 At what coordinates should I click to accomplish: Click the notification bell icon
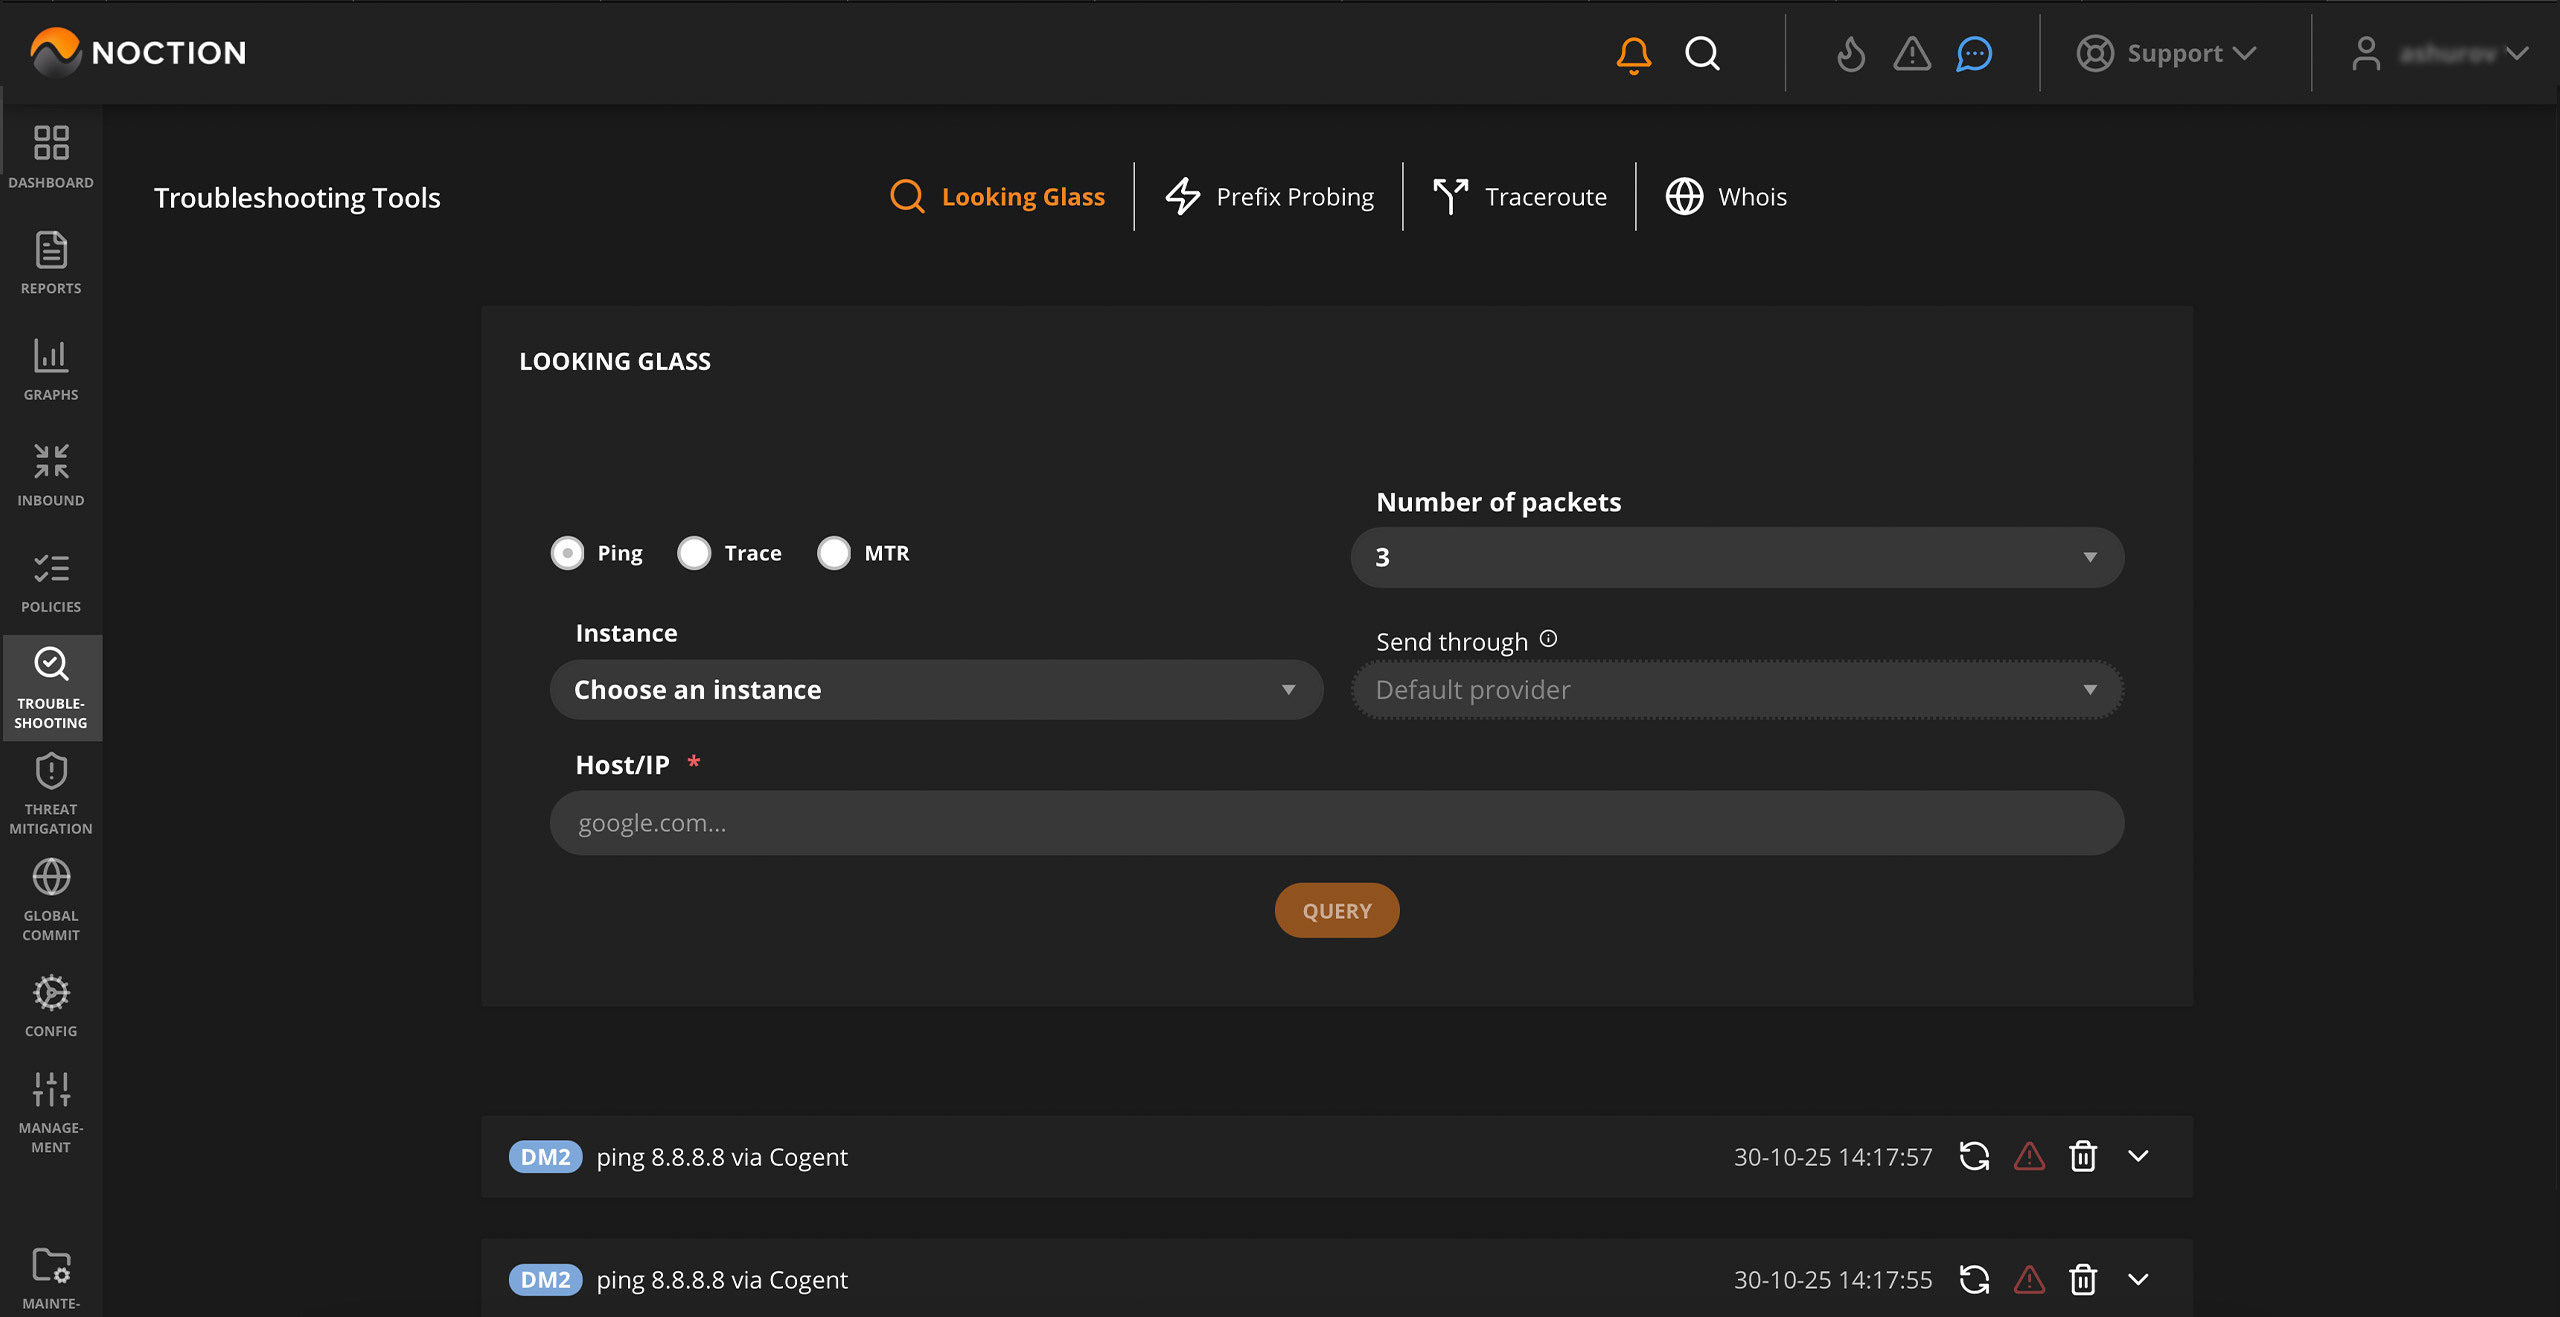tap(1633, 54)
